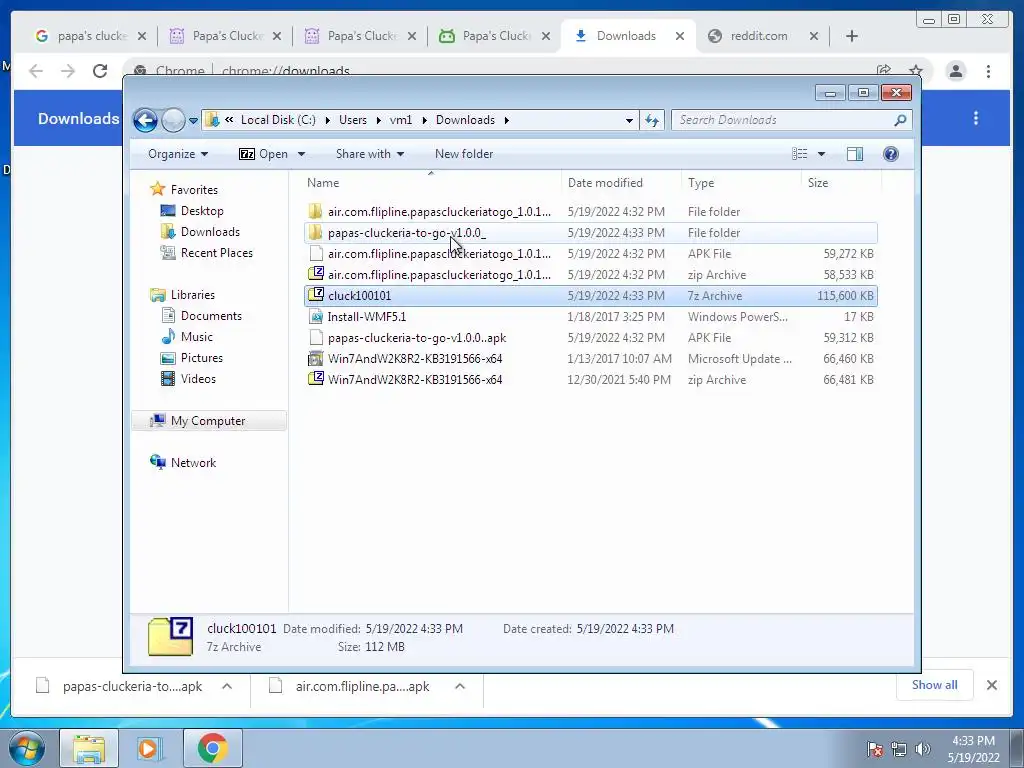Screen dimensions: 1024x768
Task: Select Downloads in Favorites
Action: (210, 232)
